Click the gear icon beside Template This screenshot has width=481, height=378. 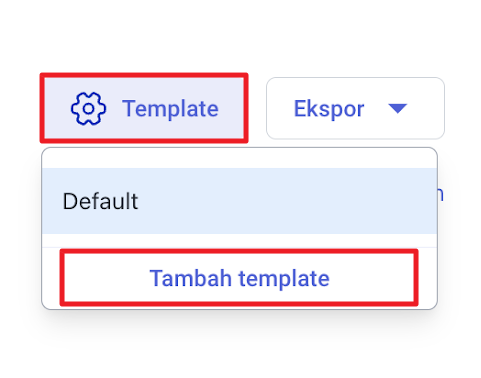pyautogui.click(x=88, y=109)
